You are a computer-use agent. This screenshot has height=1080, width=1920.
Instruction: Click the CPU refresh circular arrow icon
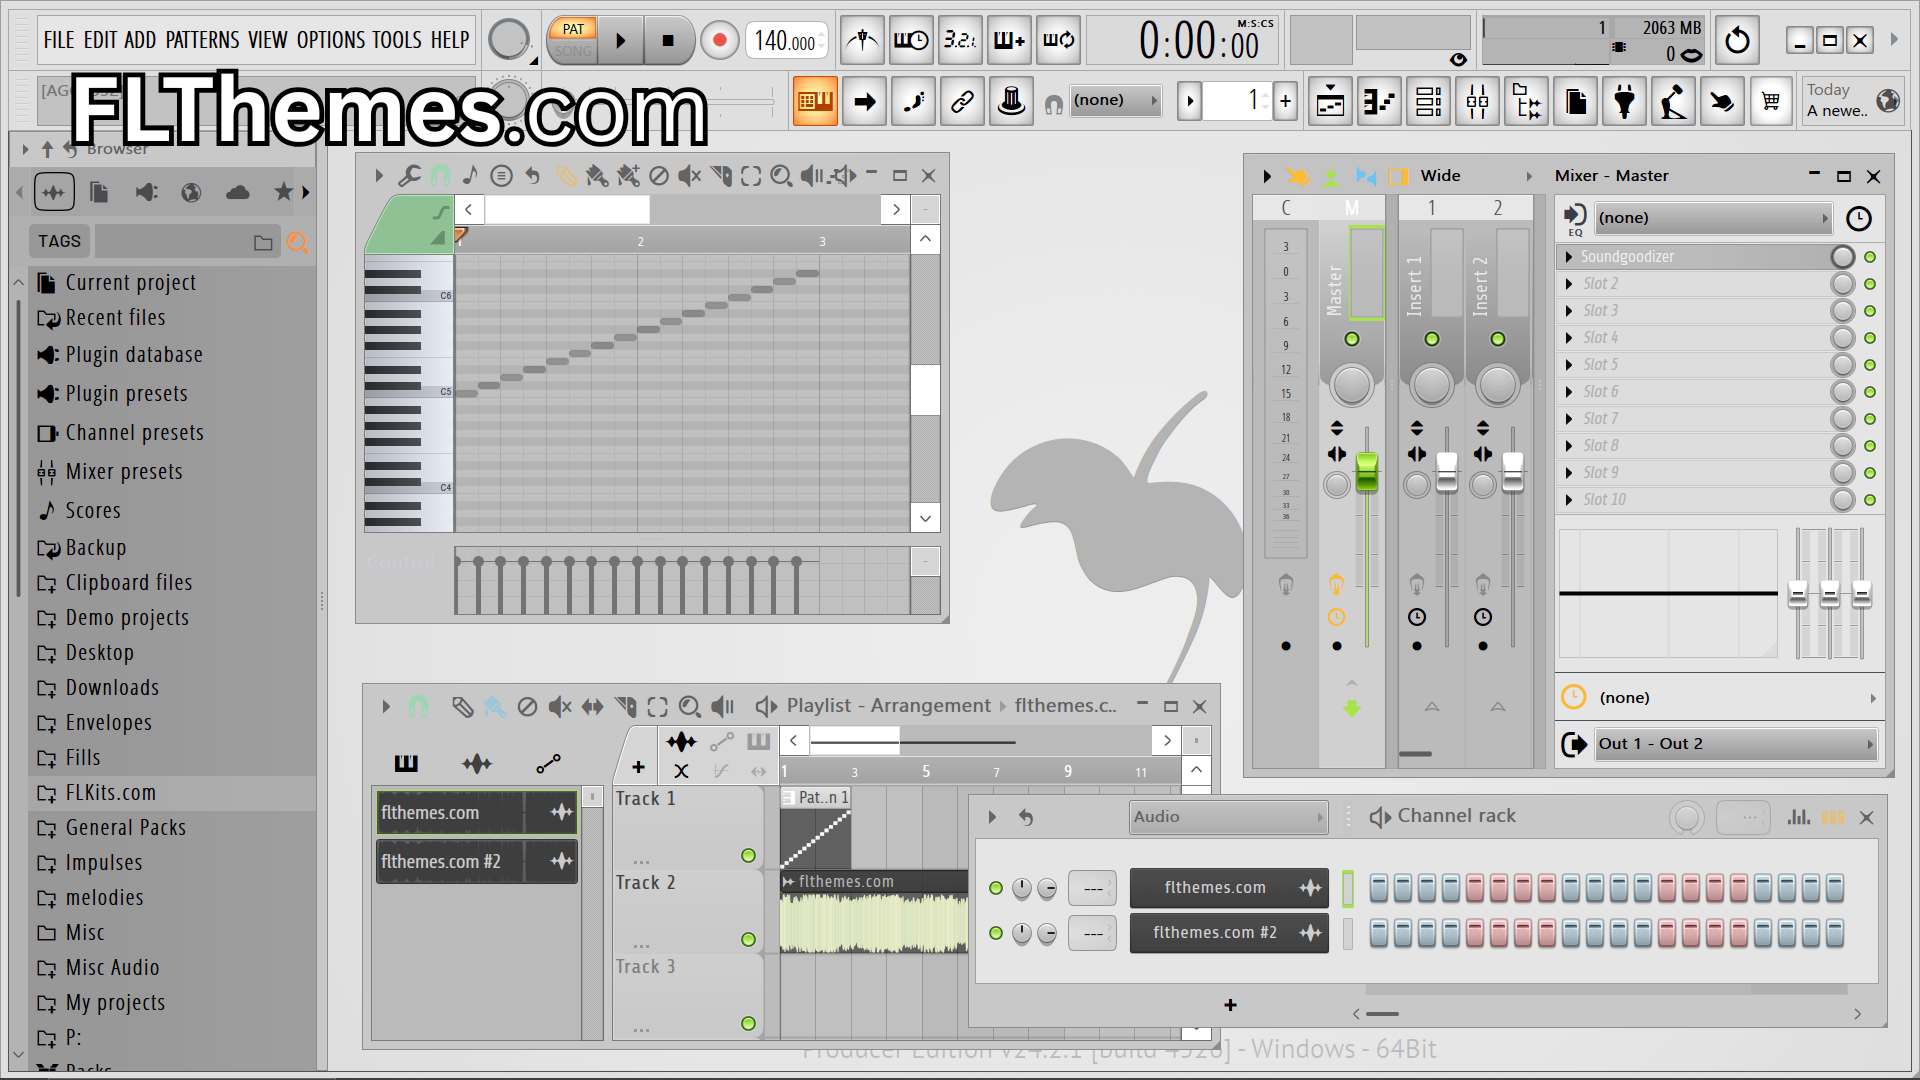(x=1737, y=41)
